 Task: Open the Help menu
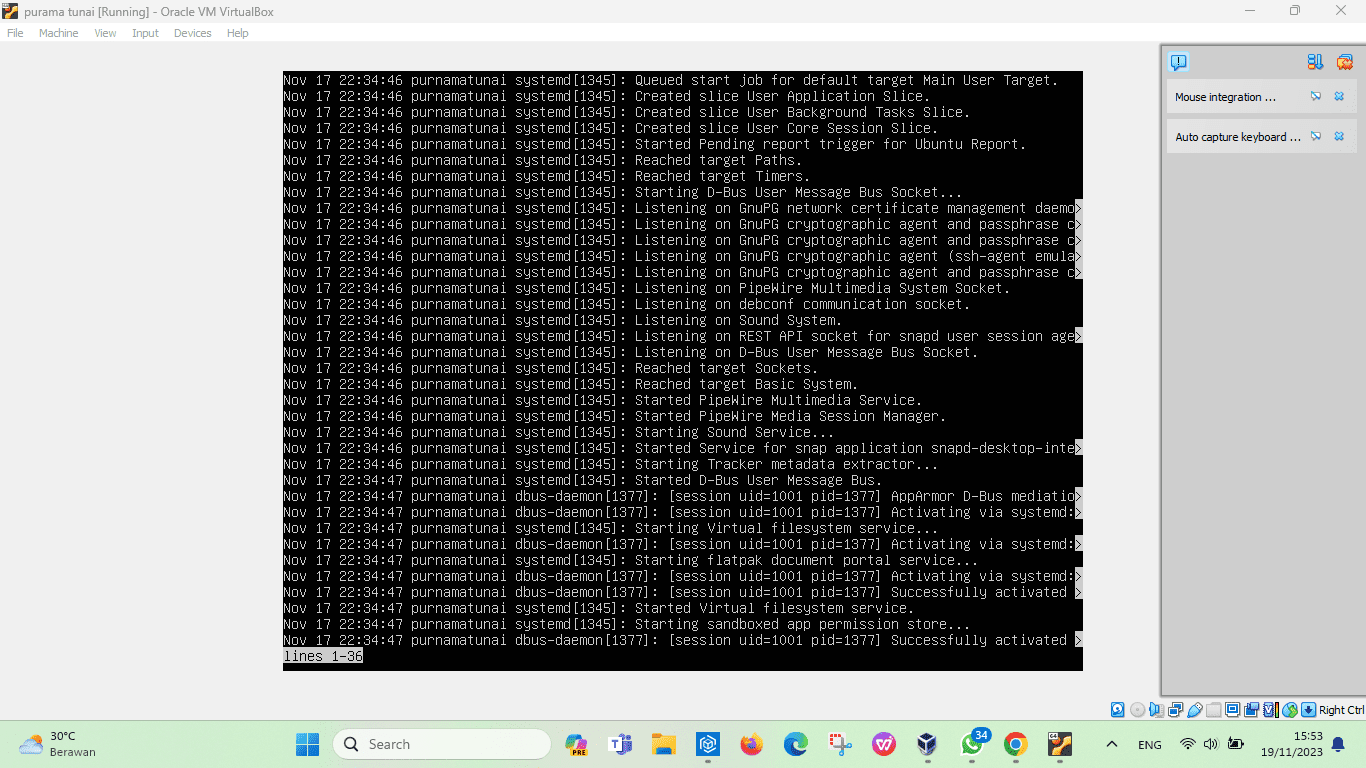coord(237,33)
